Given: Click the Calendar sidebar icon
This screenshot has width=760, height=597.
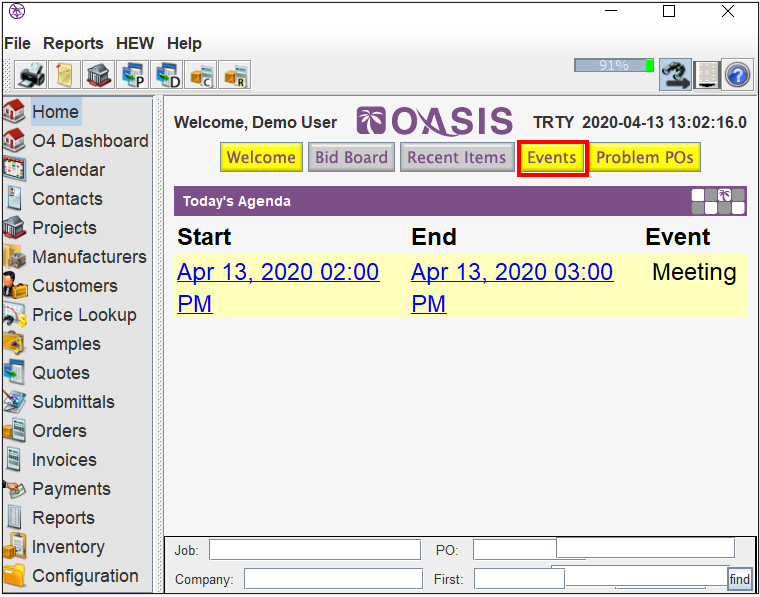Looking at the screenshot, I should click(14, 170).
